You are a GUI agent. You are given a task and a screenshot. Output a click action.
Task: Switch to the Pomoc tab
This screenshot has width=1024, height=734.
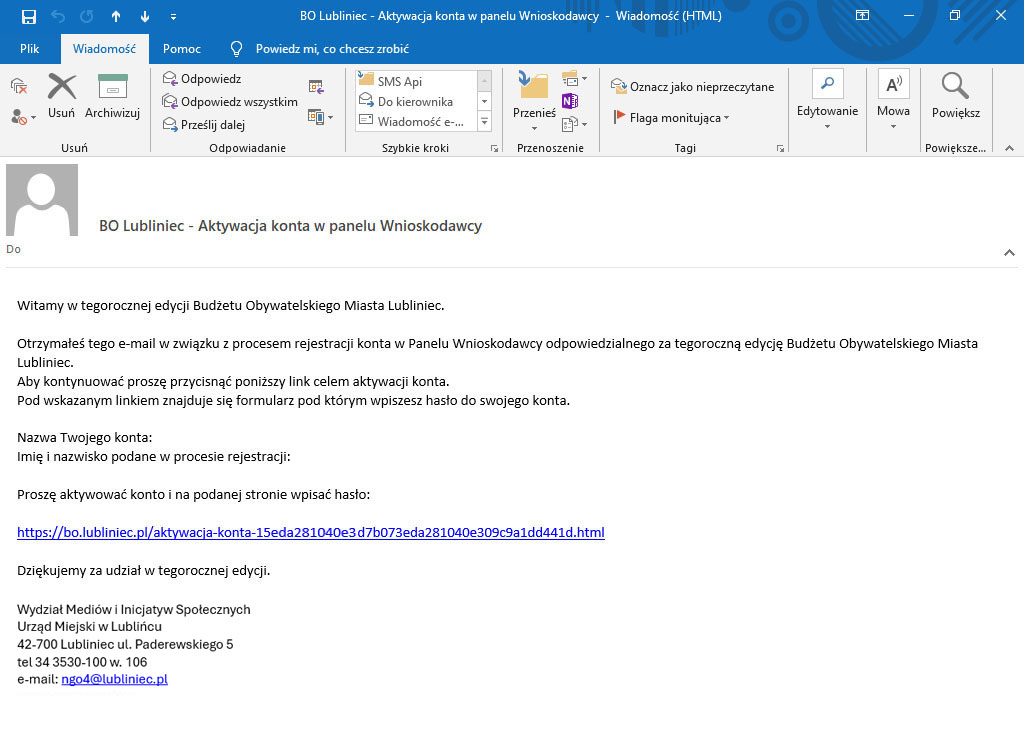pyautogui.click(x=182, y=49)
